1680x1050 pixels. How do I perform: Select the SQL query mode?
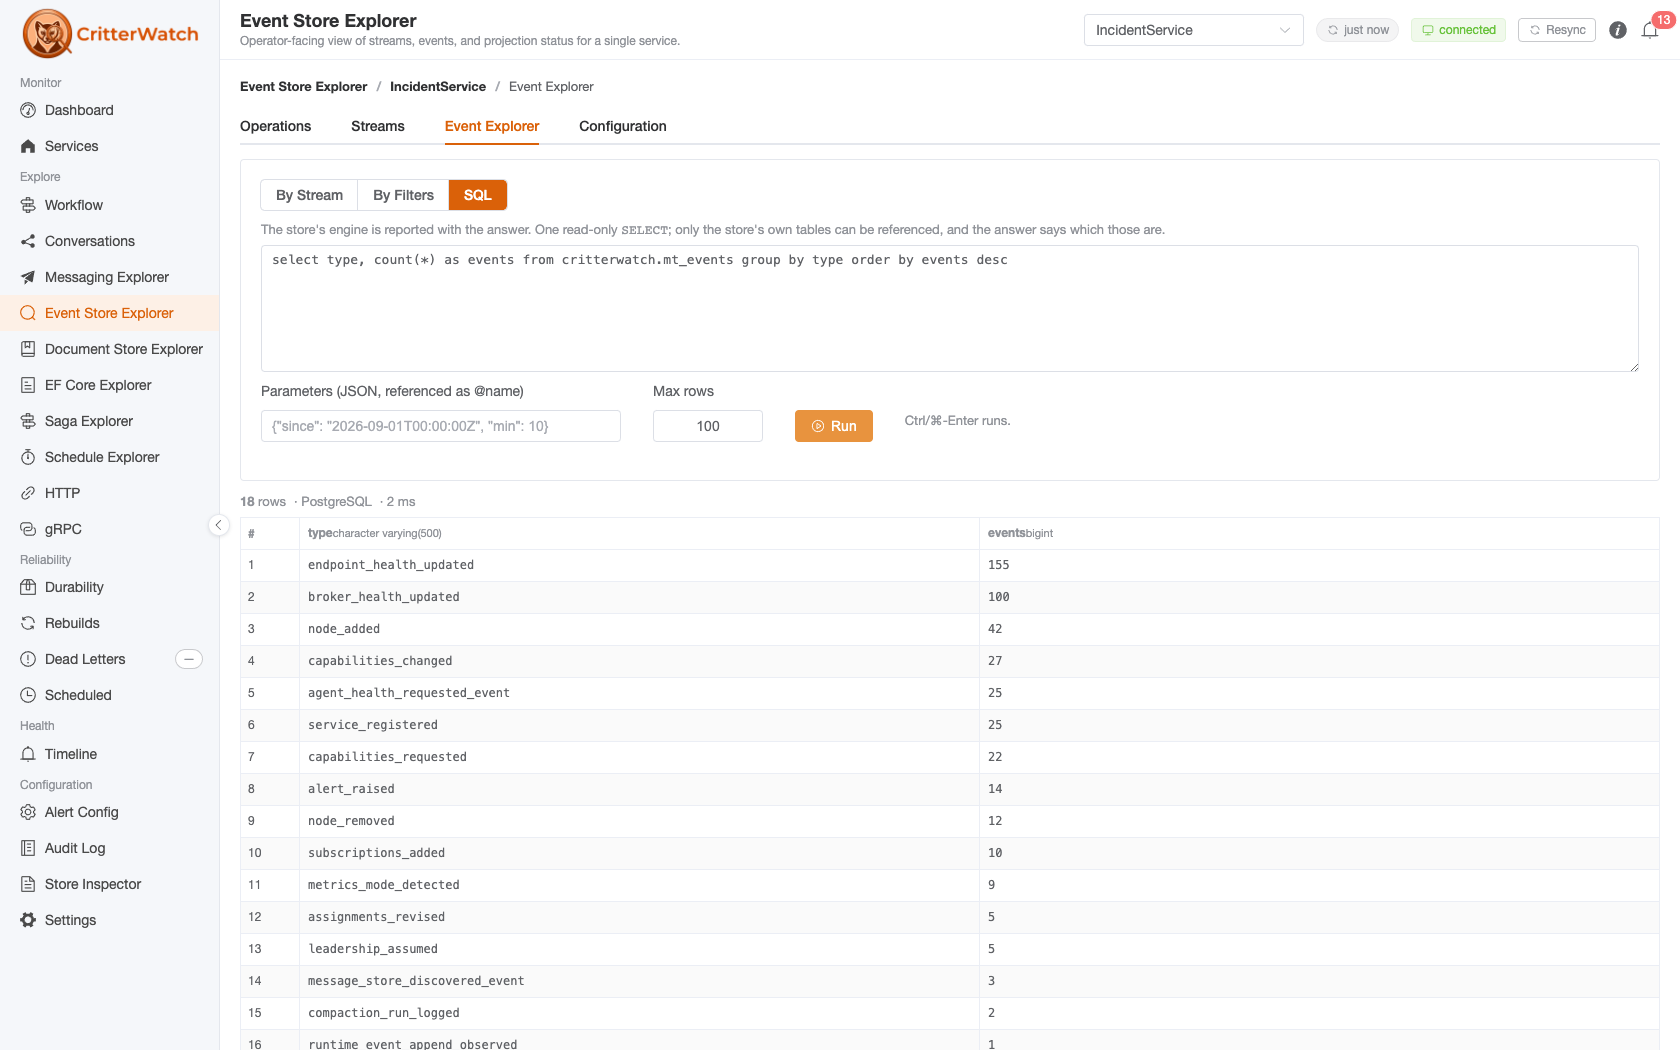(x=478, y=195)
